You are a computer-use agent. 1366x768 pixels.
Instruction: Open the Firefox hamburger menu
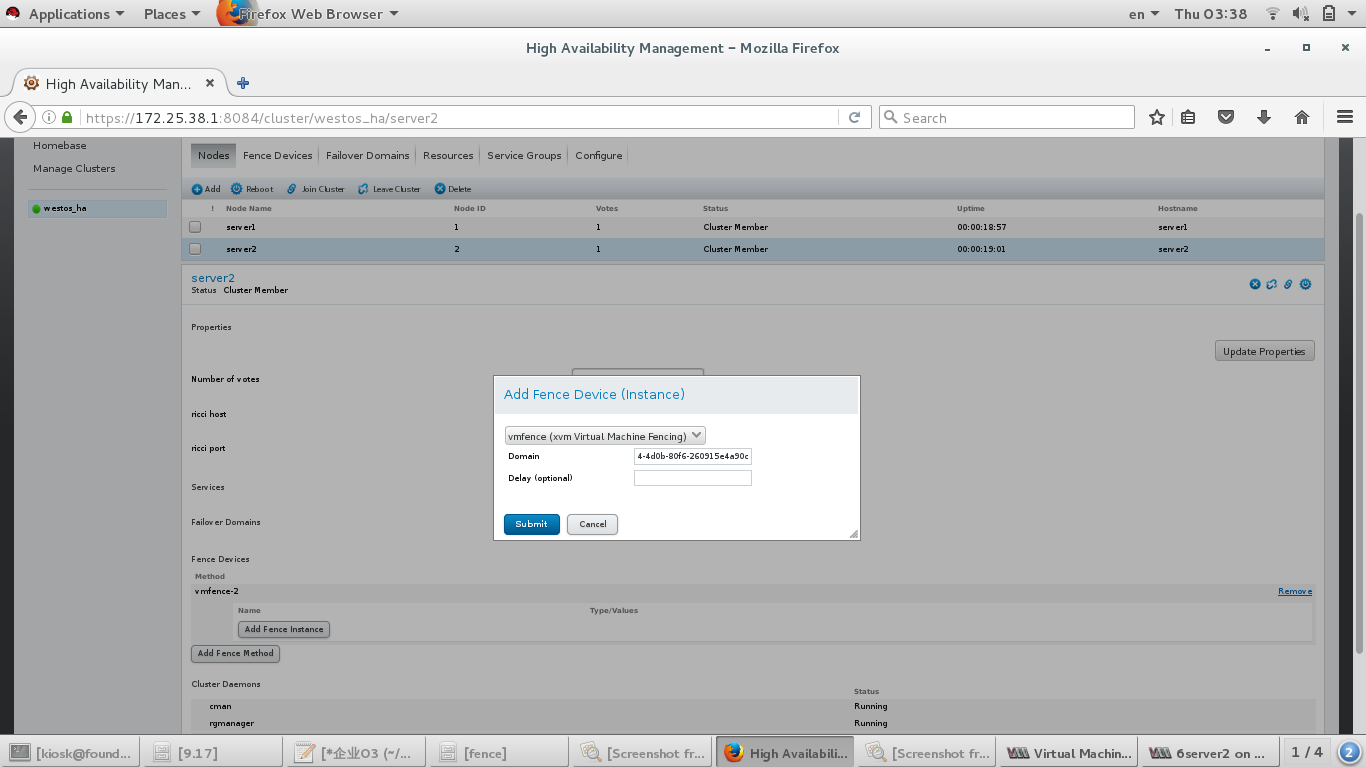[x=1344, y=117]
